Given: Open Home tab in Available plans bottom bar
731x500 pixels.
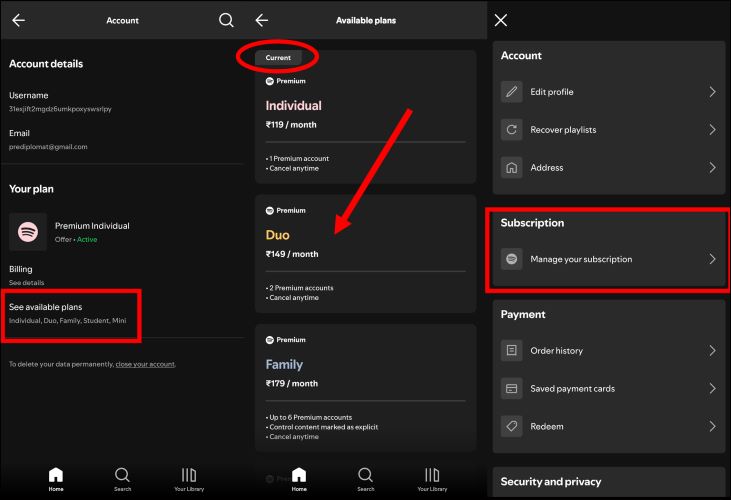Looking at the screenshot, I should coord(299,479).
